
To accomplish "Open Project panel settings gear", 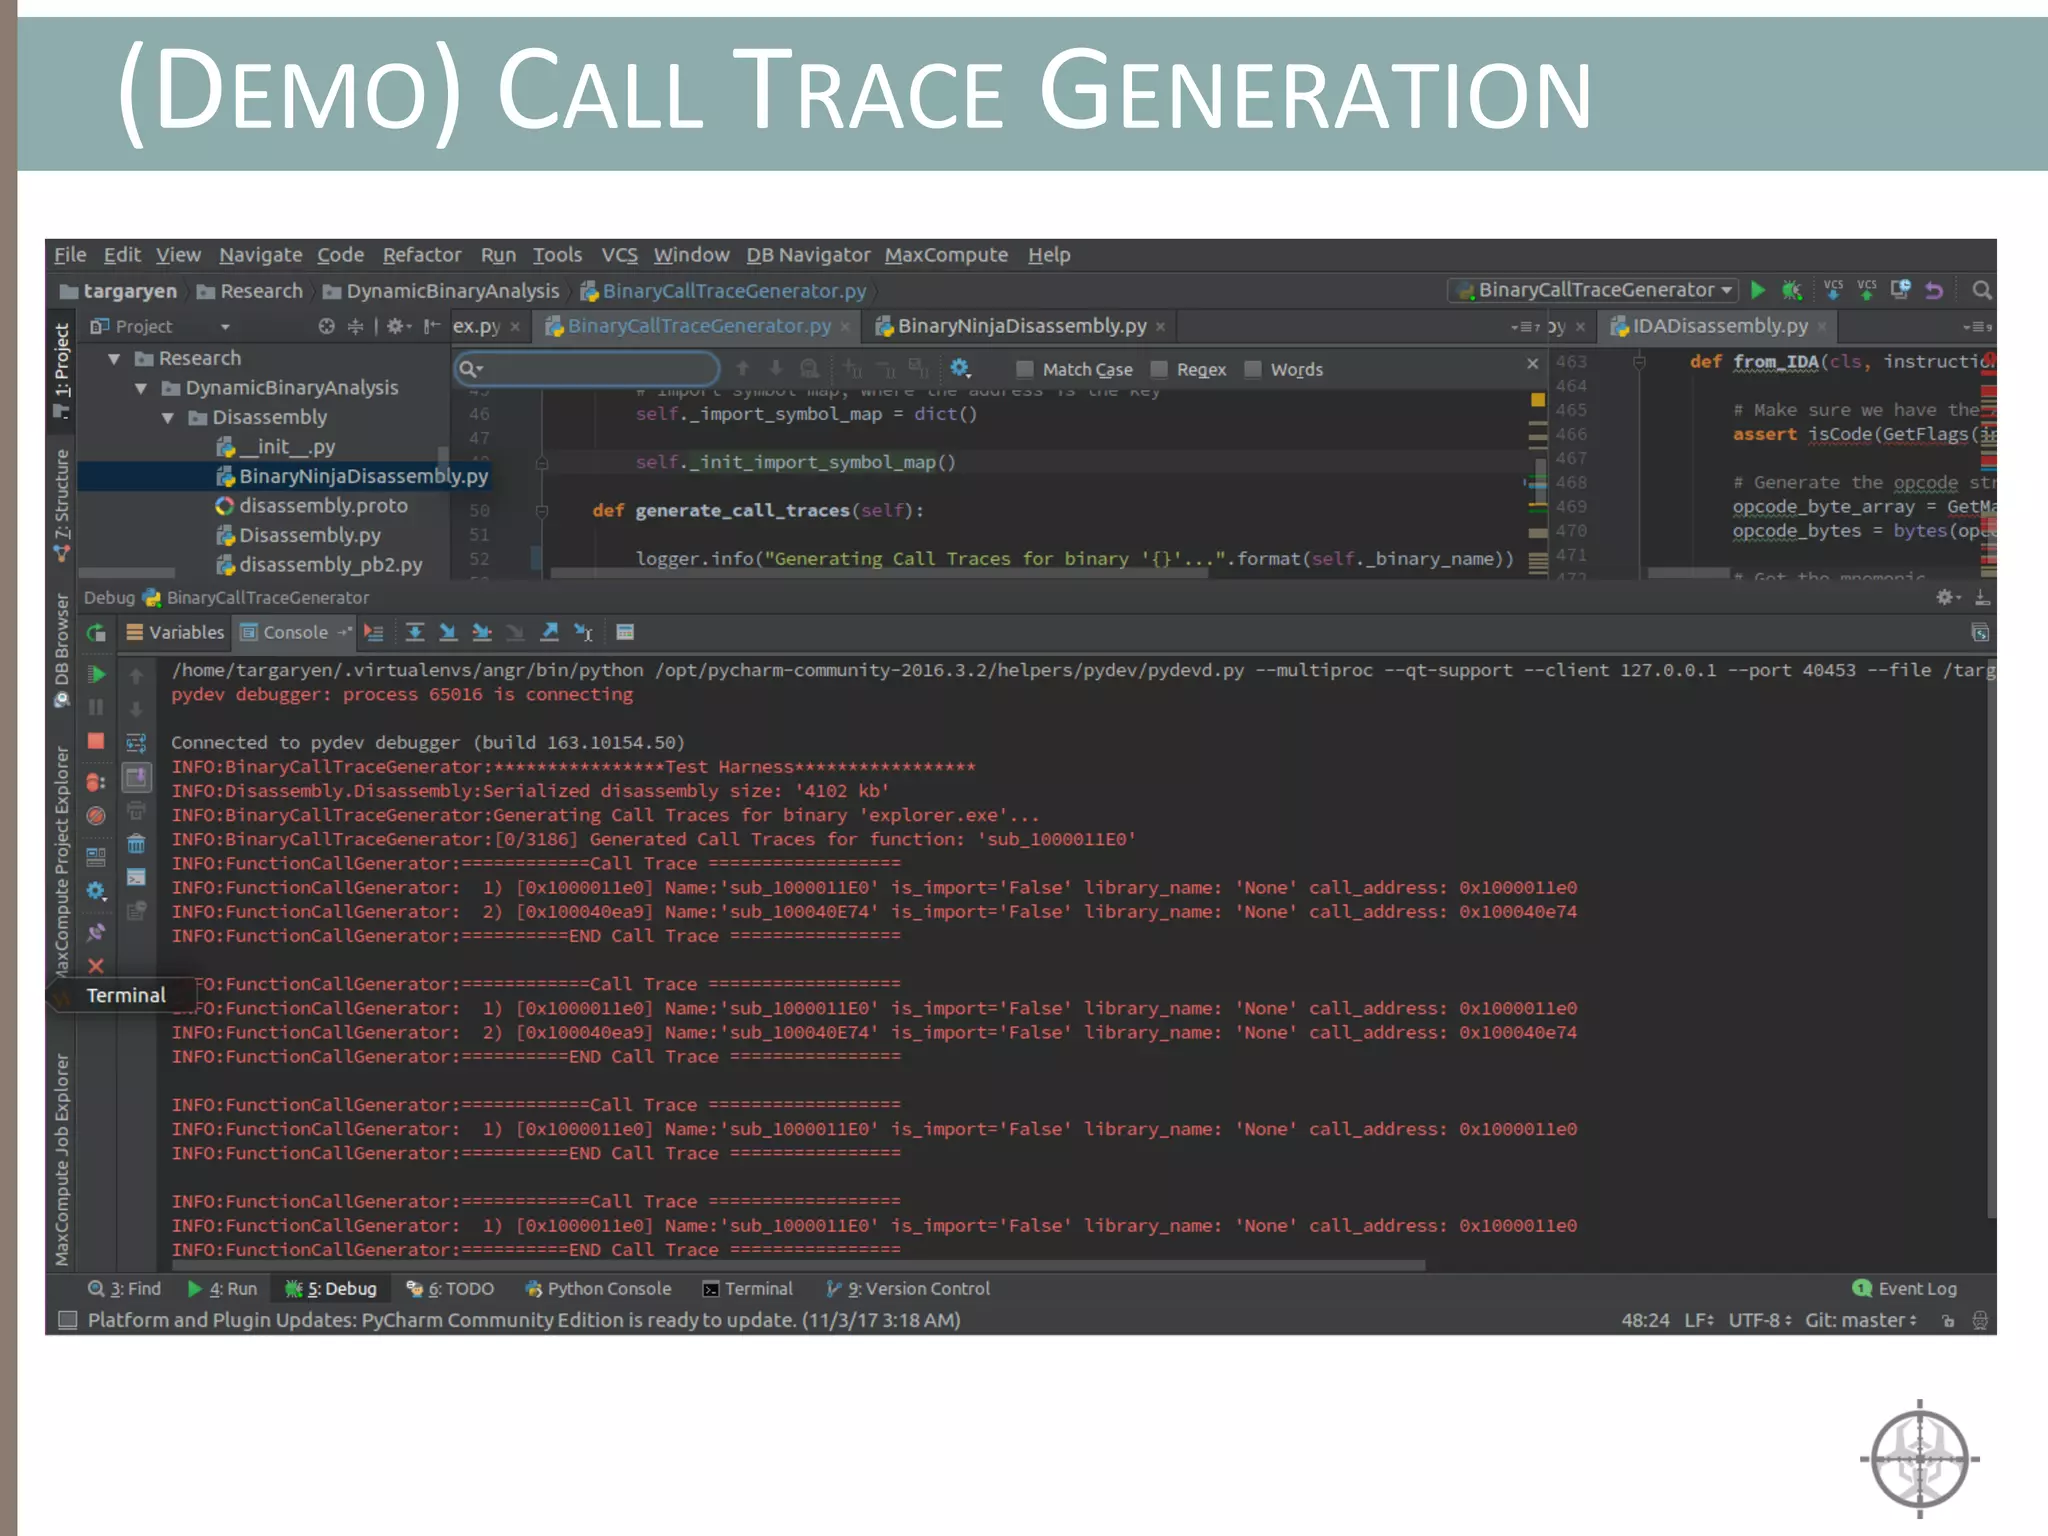I will [x=398, y=326].
